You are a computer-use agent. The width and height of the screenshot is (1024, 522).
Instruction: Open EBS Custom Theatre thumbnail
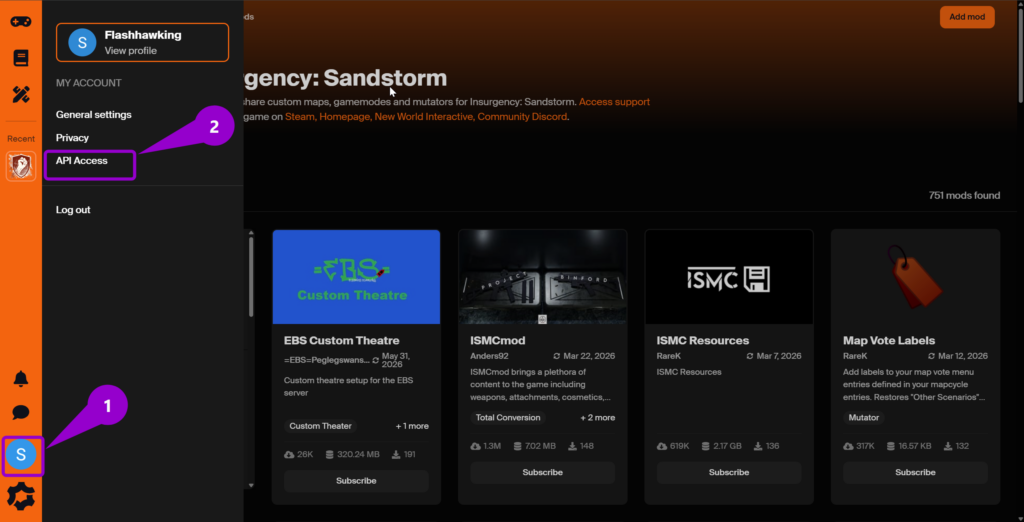click(x=357, y=277)
